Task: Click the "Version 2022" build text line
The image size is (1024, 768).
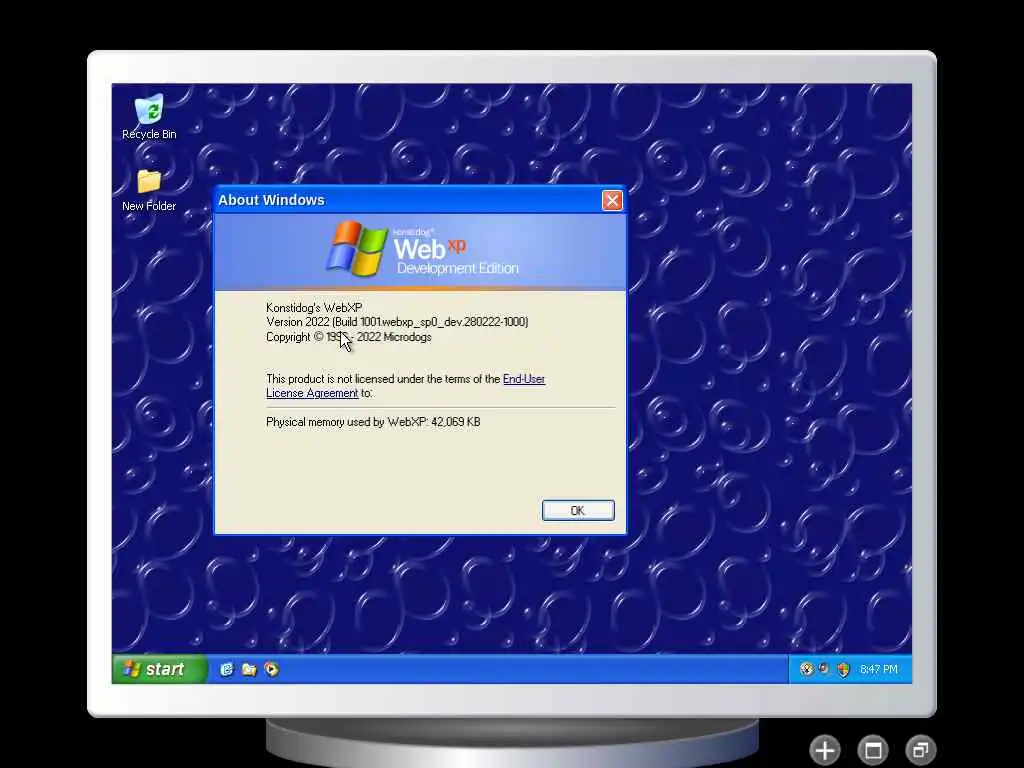Action: [397, 322]
